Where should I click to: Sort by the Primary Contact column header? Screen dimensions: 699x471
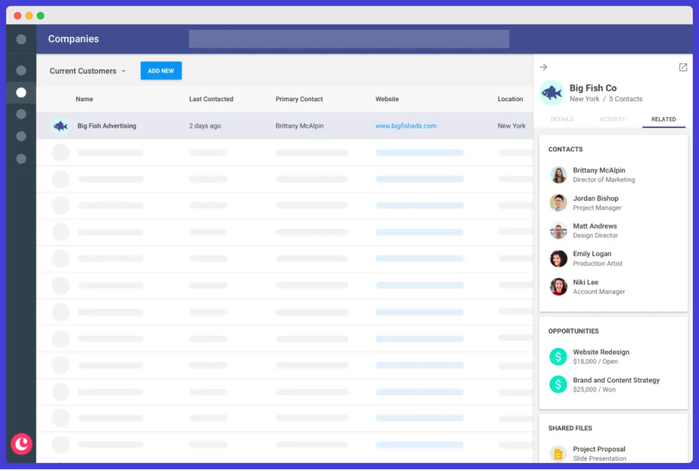point(299,99)
